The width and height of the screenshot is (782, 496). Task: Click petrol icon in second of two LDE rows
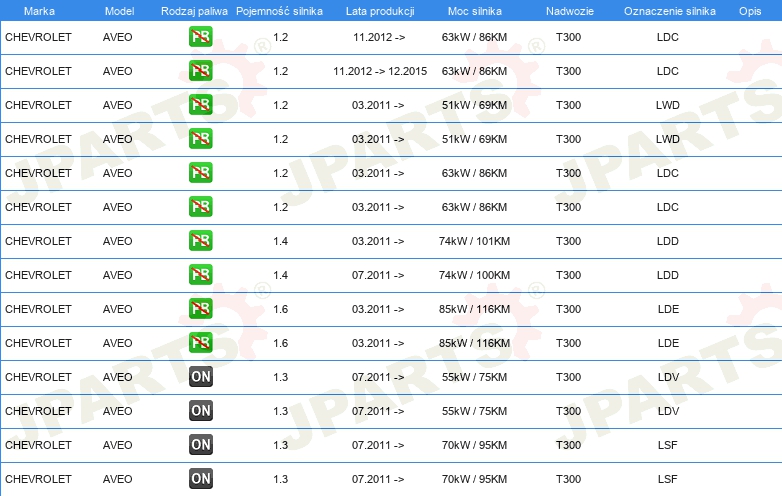point(200,342)
